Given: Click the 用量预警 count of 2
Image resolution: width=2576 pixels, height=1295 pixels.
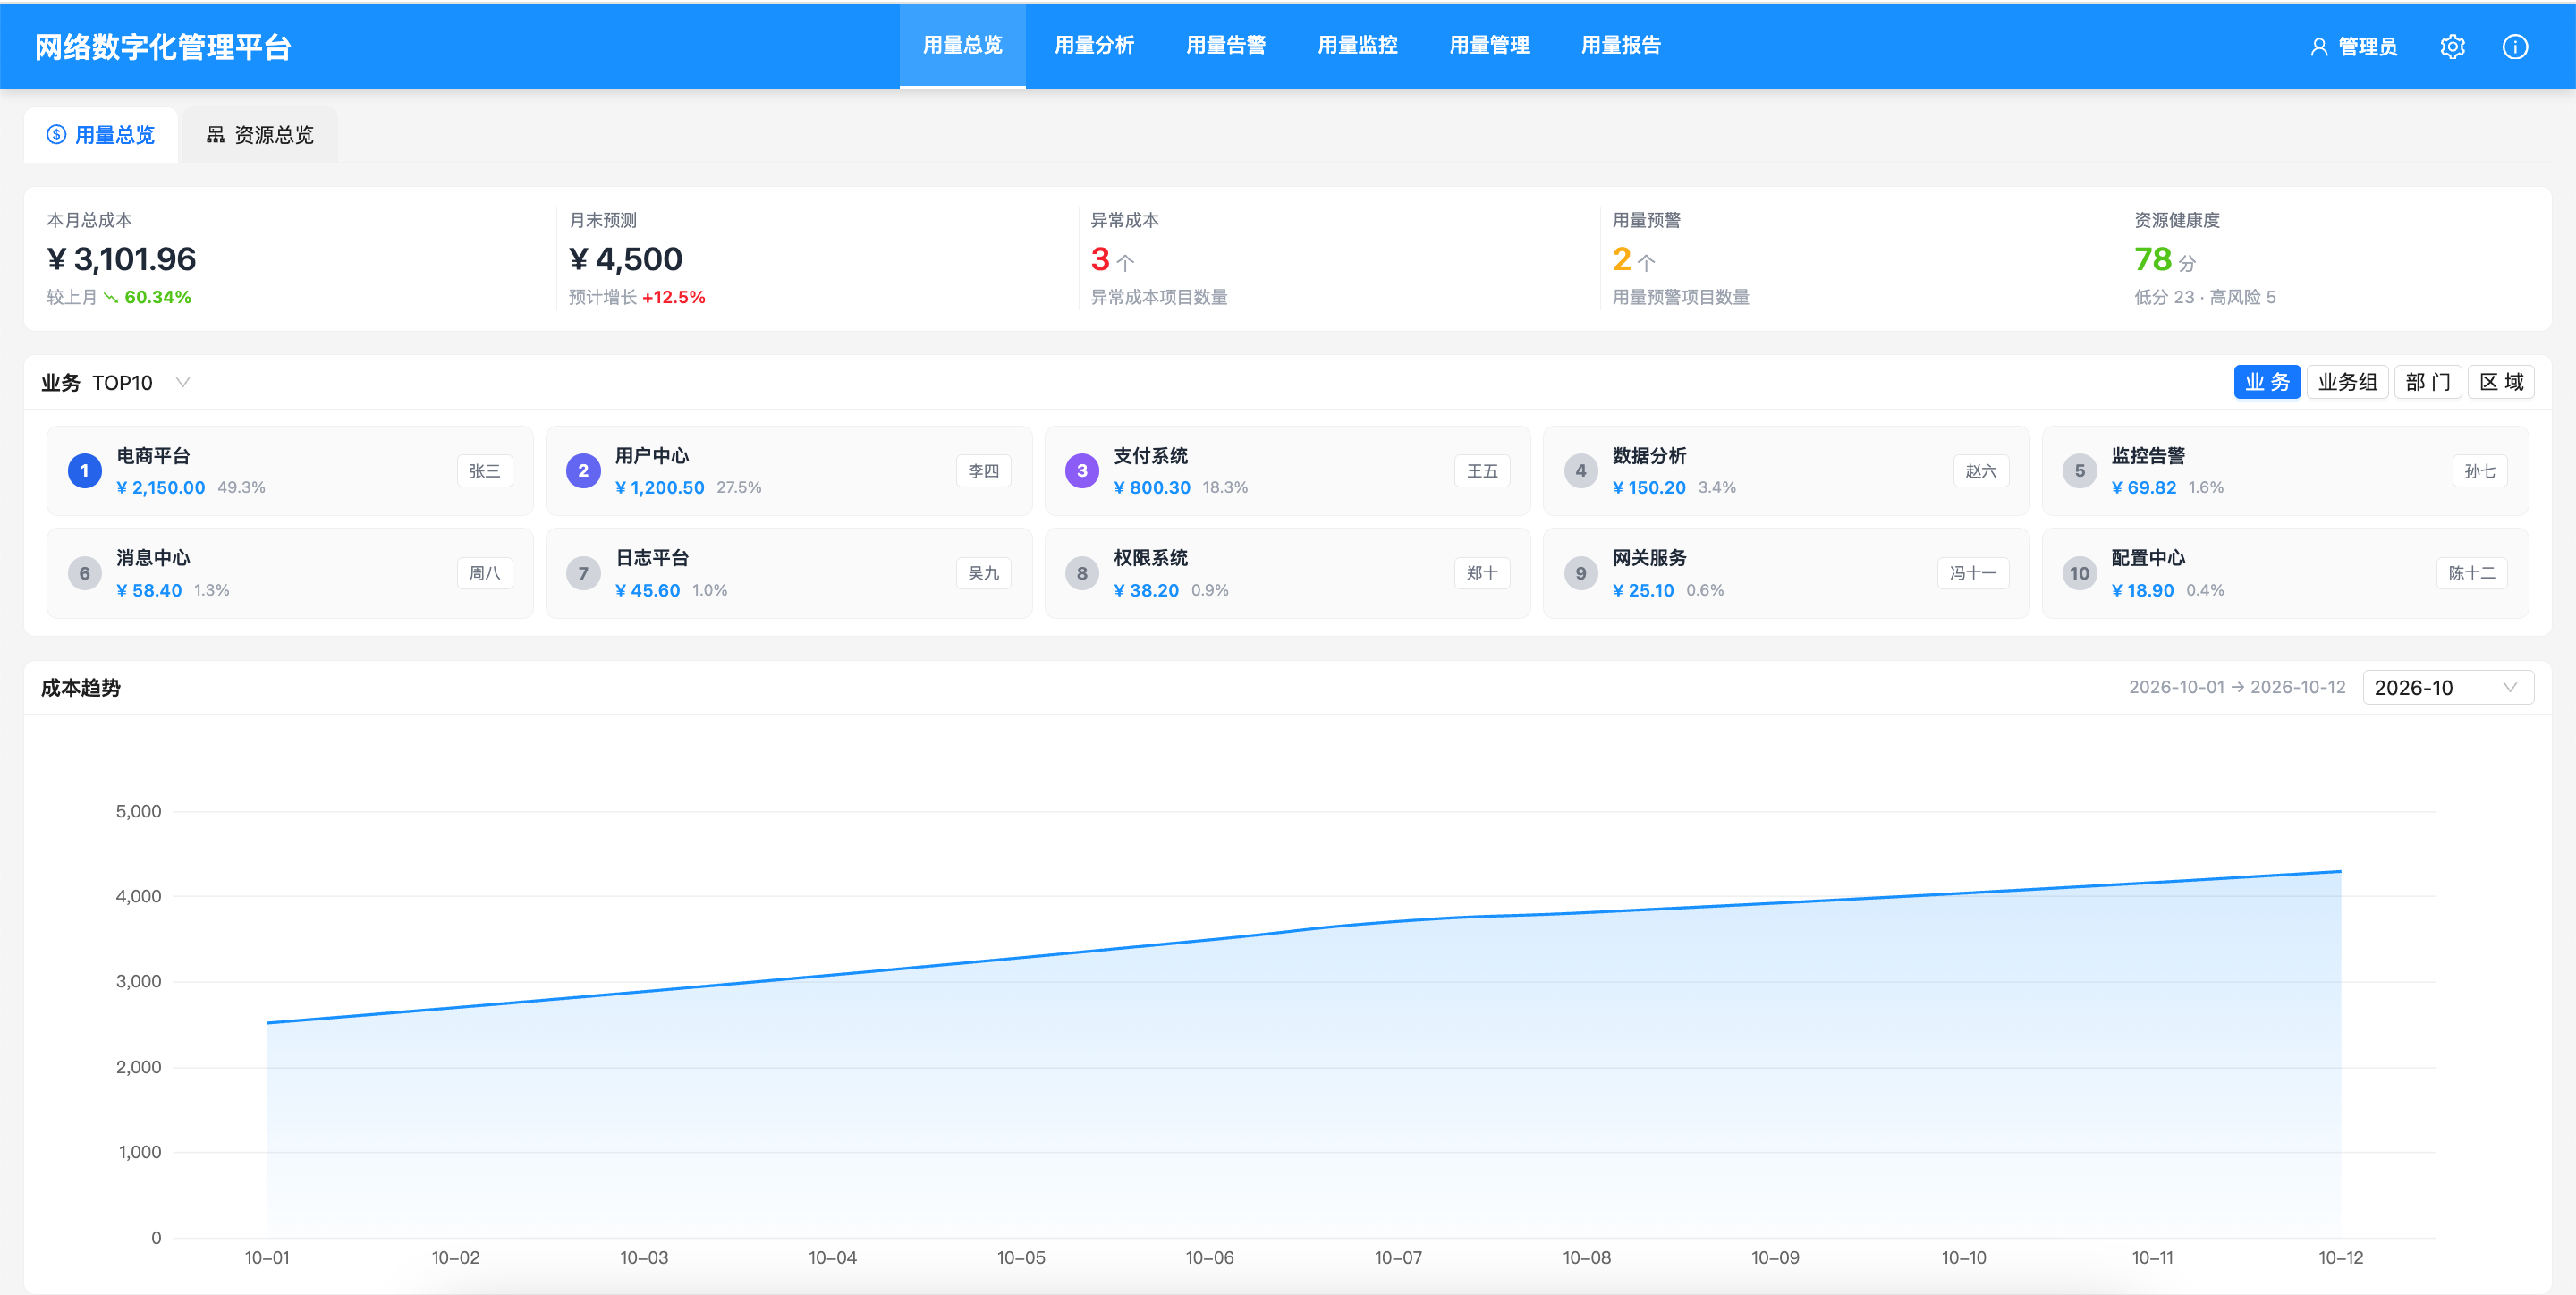Looking at the screenshot, I should (1622, 259).
